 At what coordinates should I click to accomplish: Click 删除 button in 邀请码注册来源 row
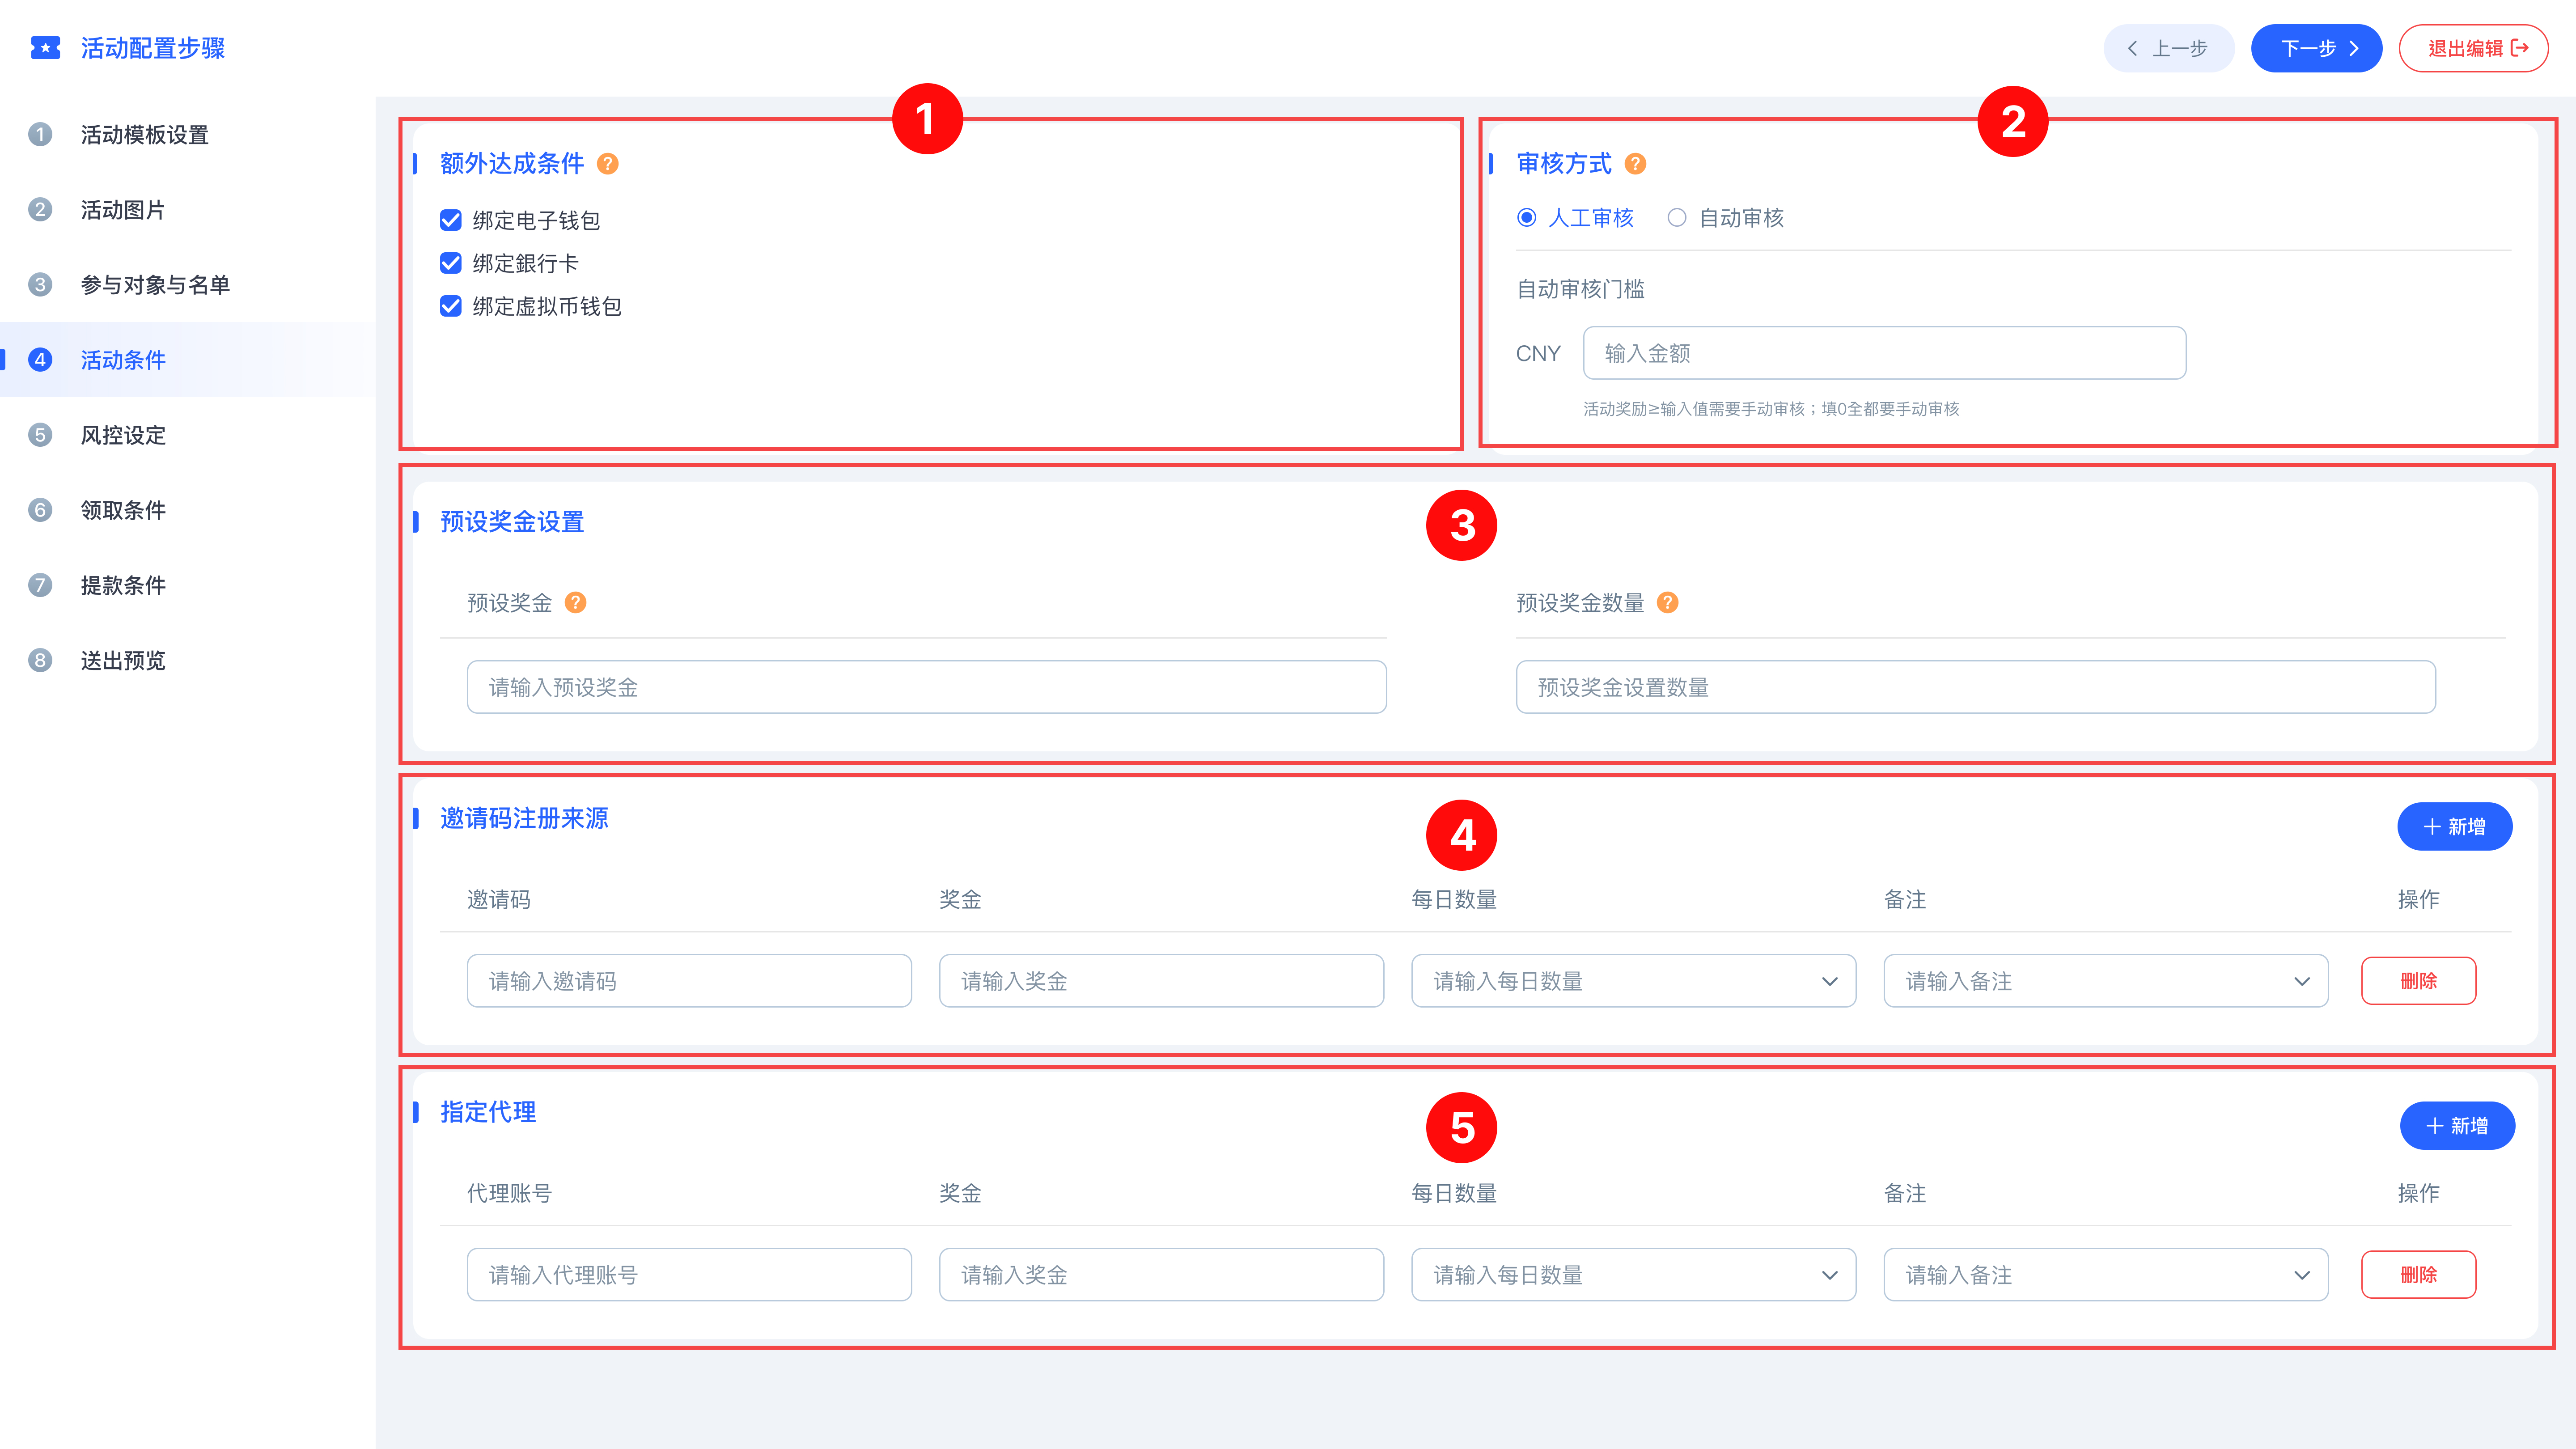click(2418, 981)
